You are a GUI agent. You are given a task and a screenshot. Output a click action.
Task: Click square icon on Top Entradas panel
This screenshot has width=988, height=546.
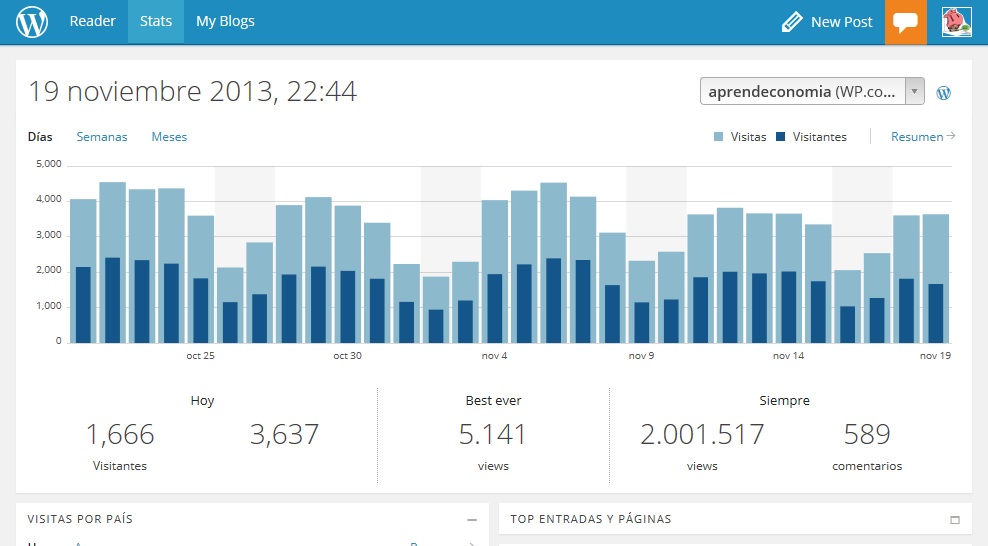(955, 520)
